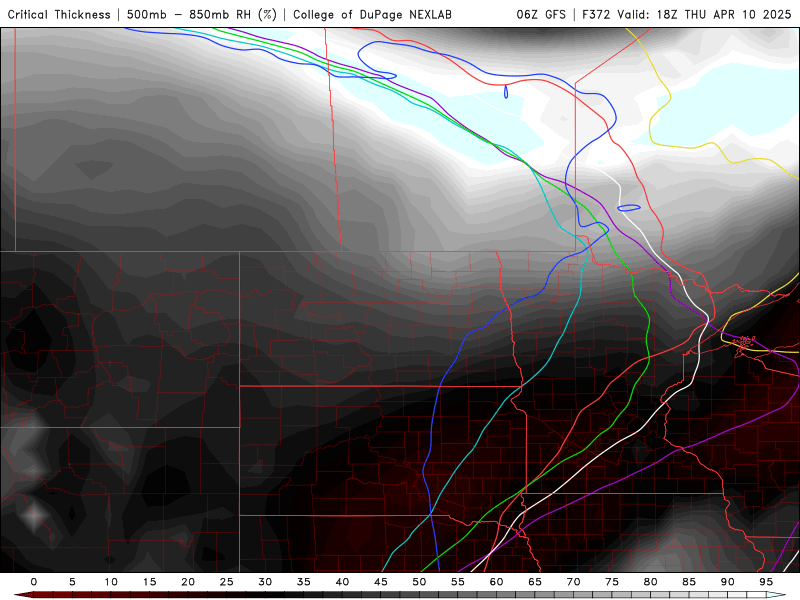Click the "F372" forecast hour text
Screen dimensions: 800x600
(596, 14)
